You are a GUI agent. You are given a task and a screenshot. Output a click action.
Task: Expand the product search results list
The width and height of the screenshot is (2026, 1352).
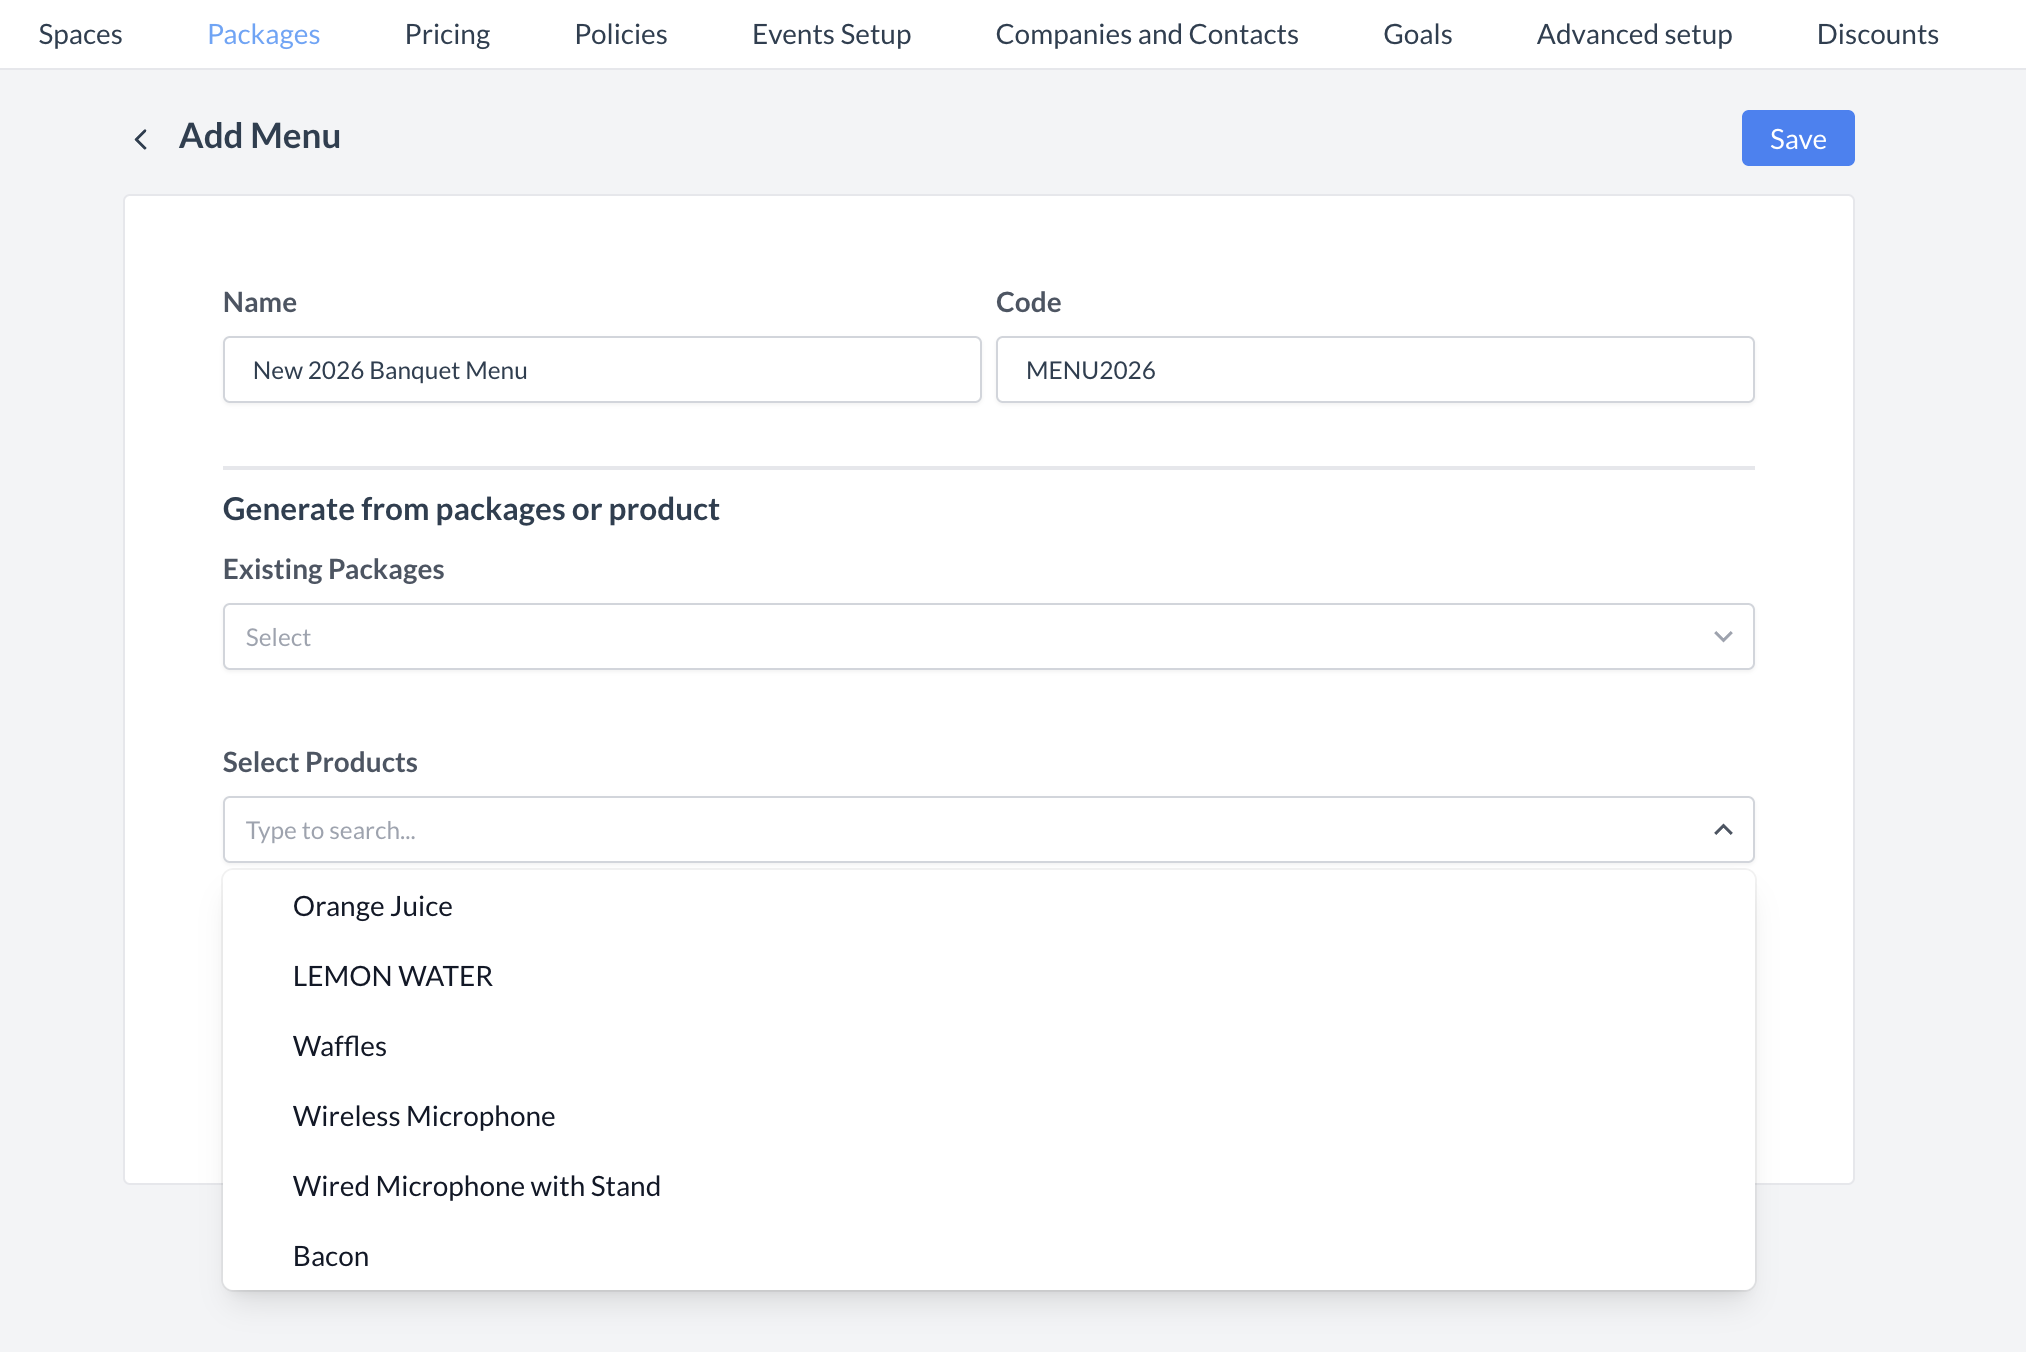(x=1722, y=829)
